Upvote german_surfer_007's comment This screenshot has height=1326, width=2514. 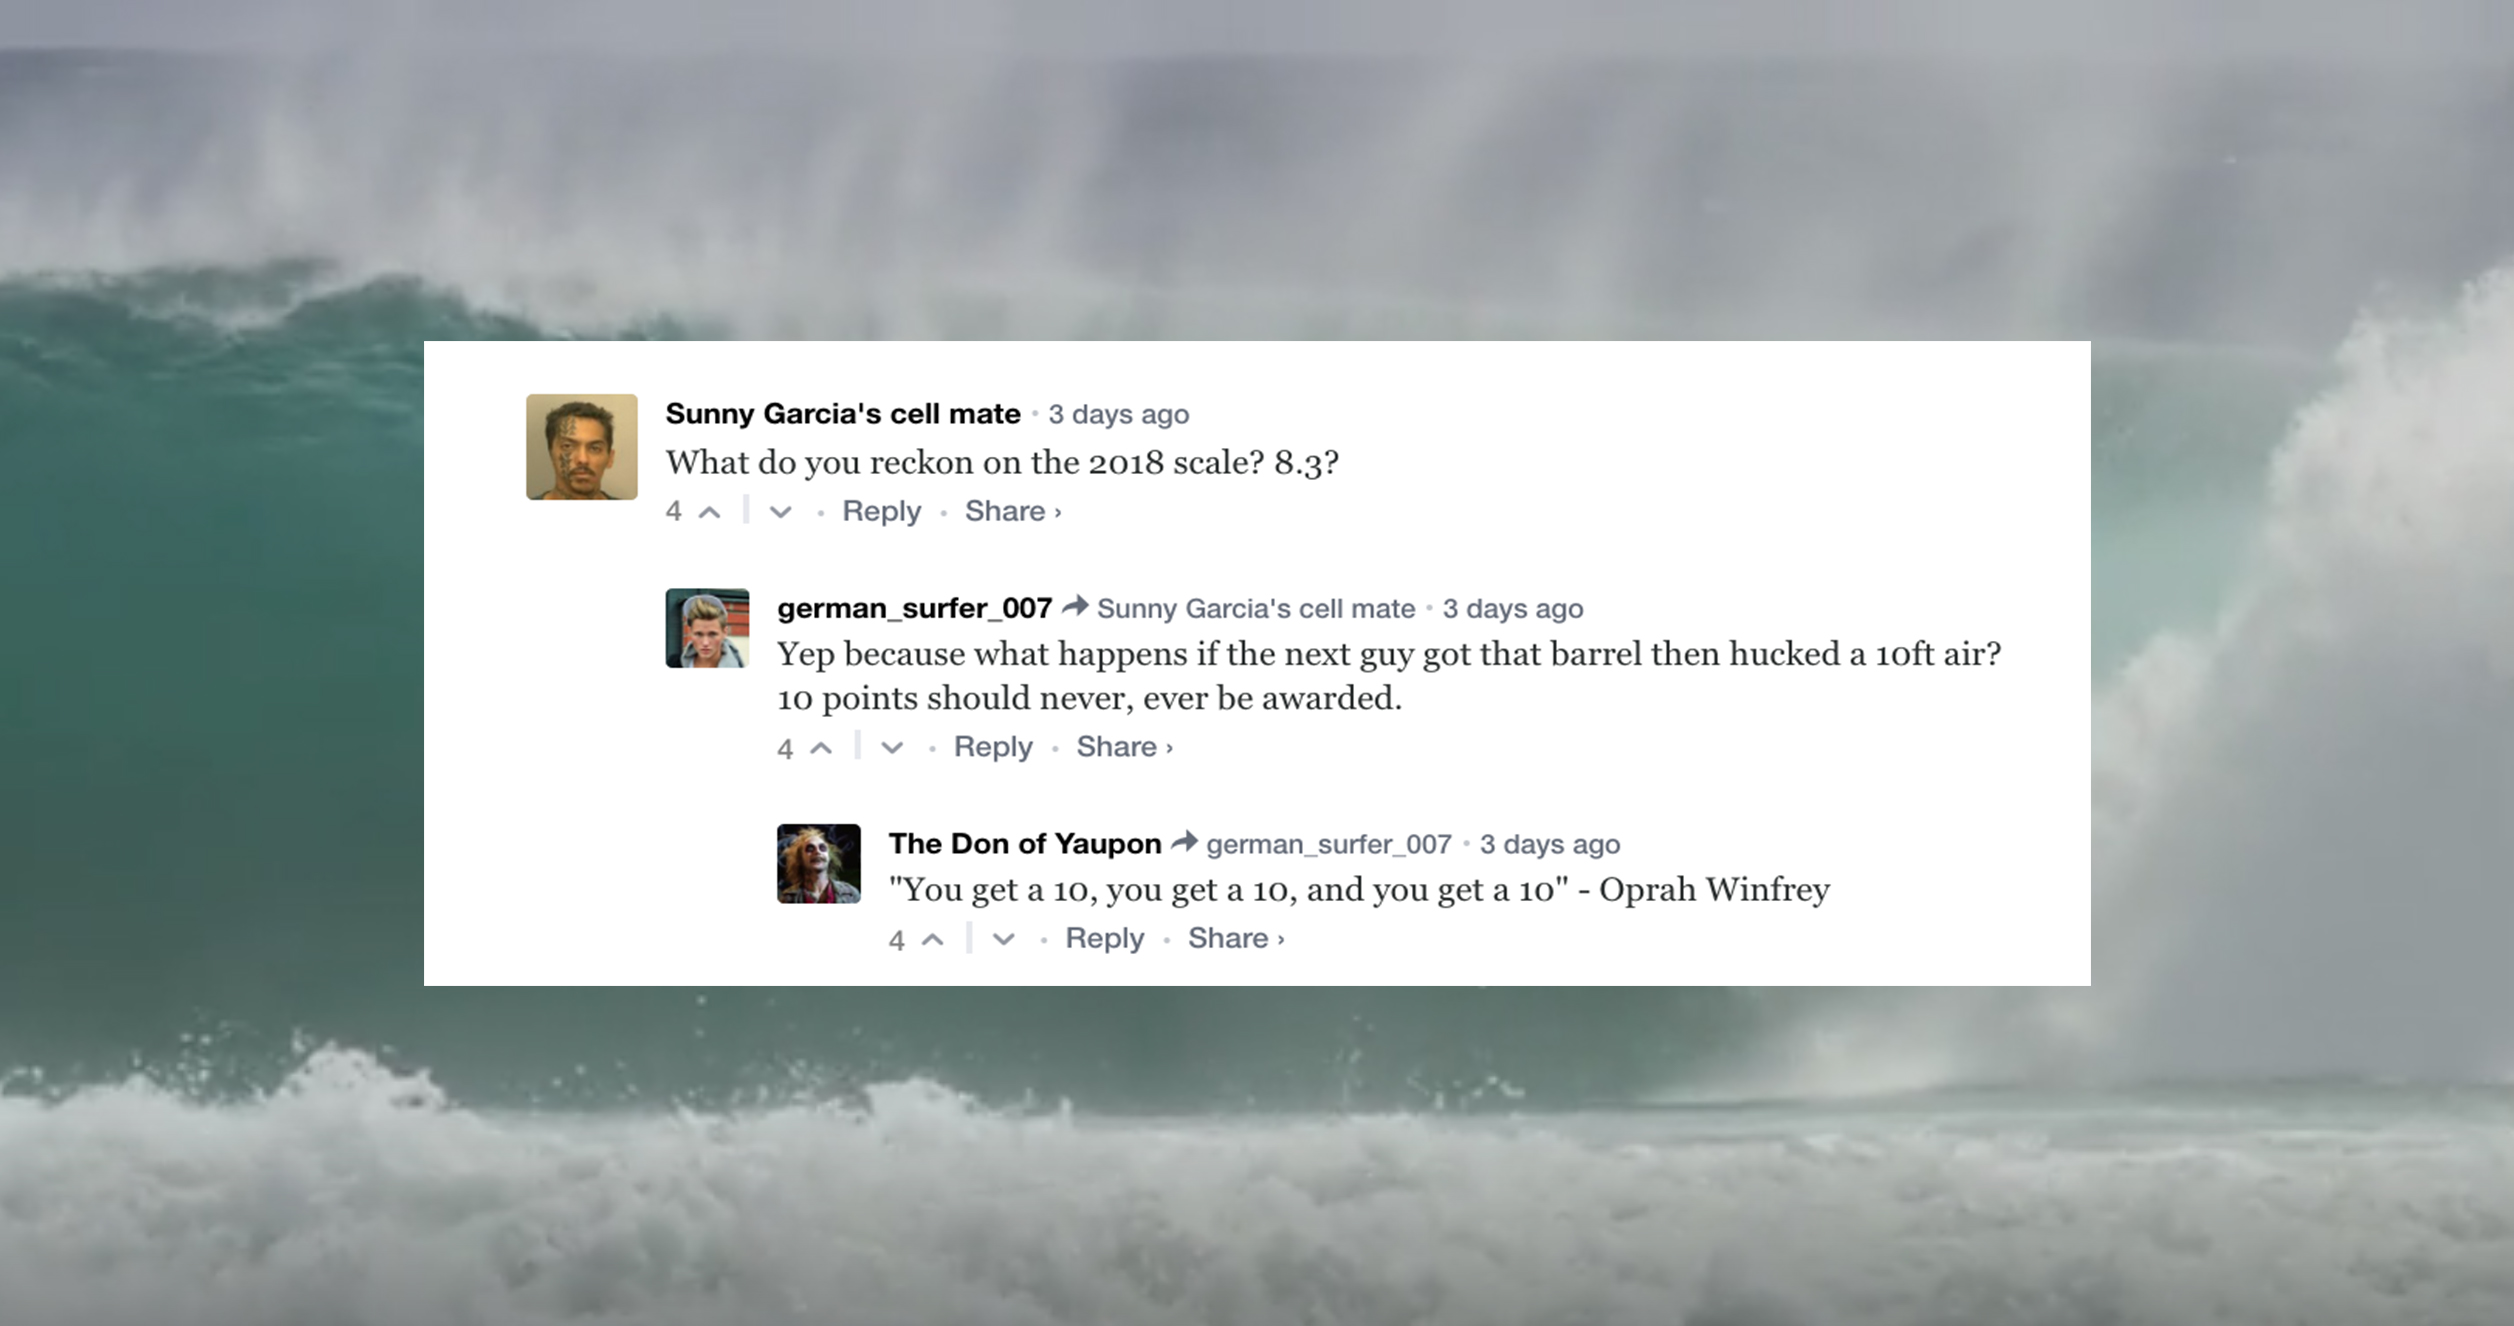click(821, 748)
